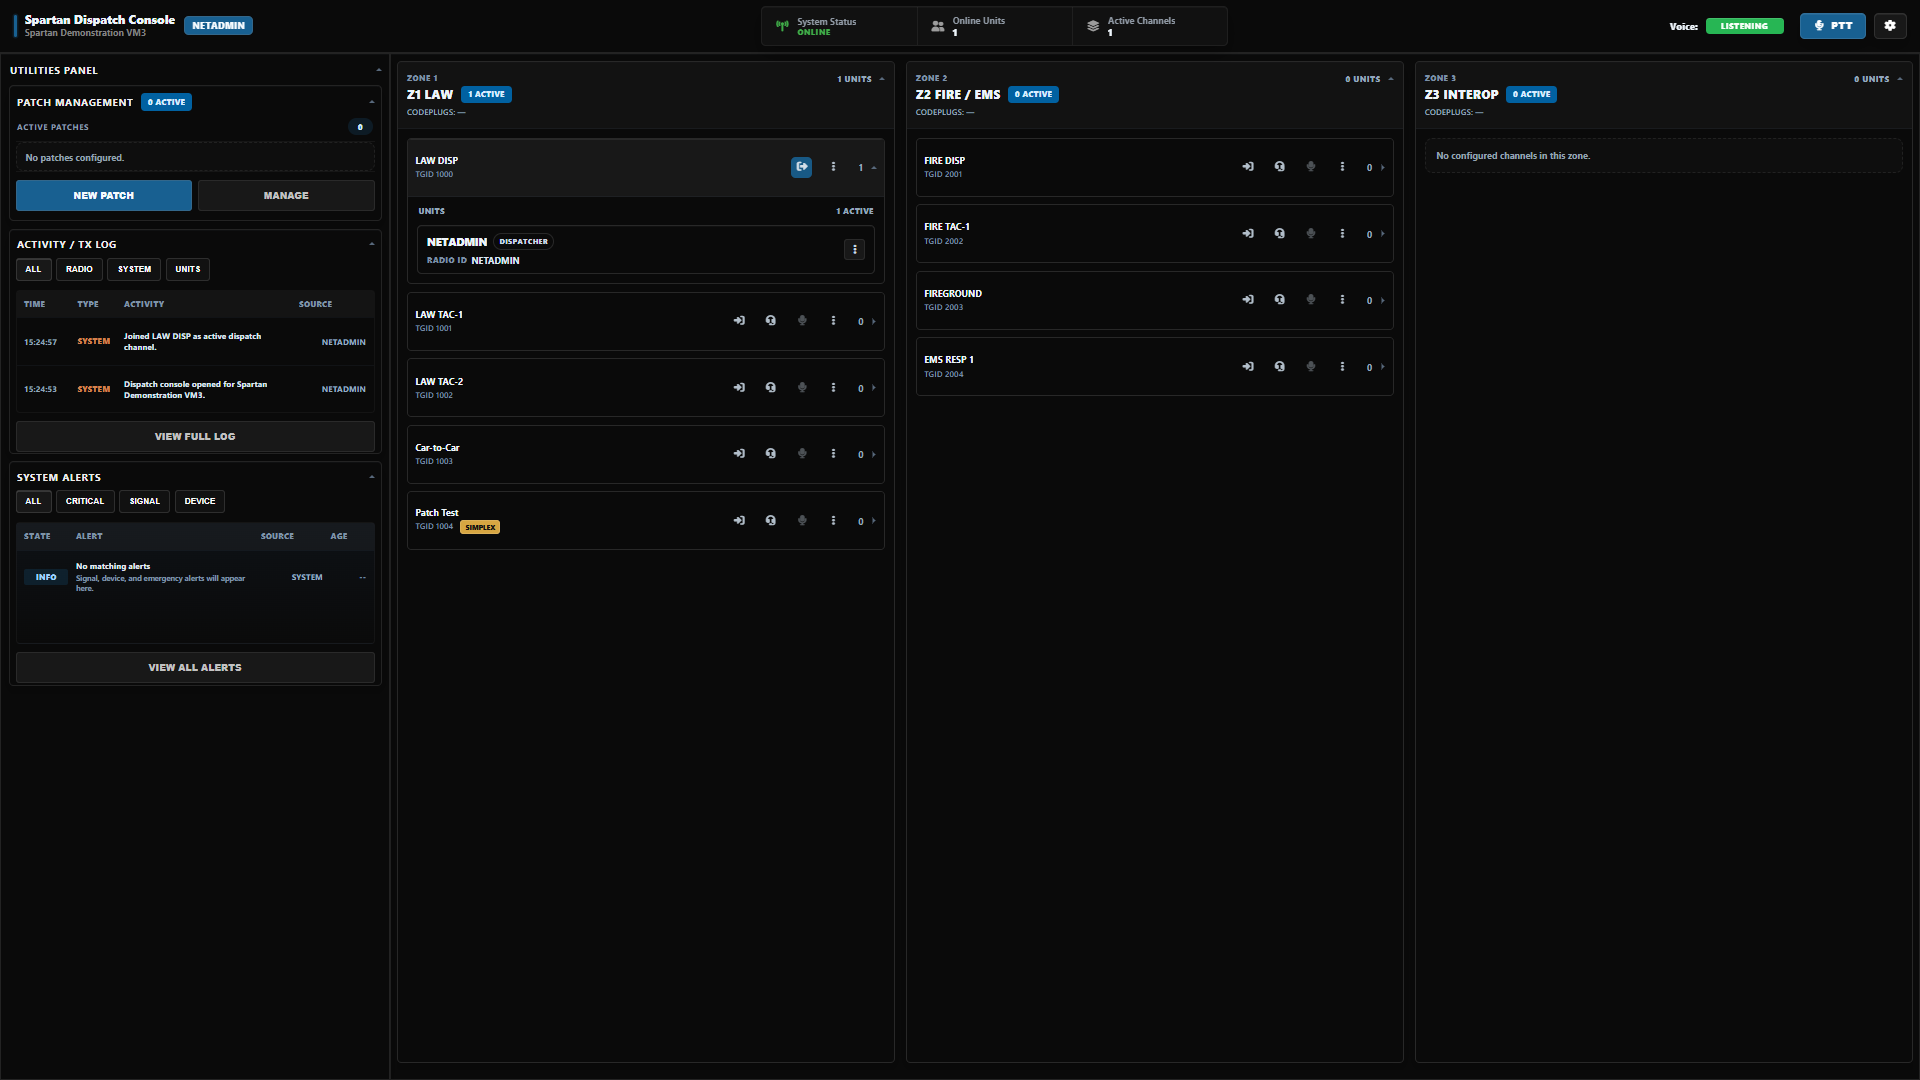The width and height of the screenshot is (1920, 1080).
Task: Create a NEW PATCH
Action: coord(104,196)
